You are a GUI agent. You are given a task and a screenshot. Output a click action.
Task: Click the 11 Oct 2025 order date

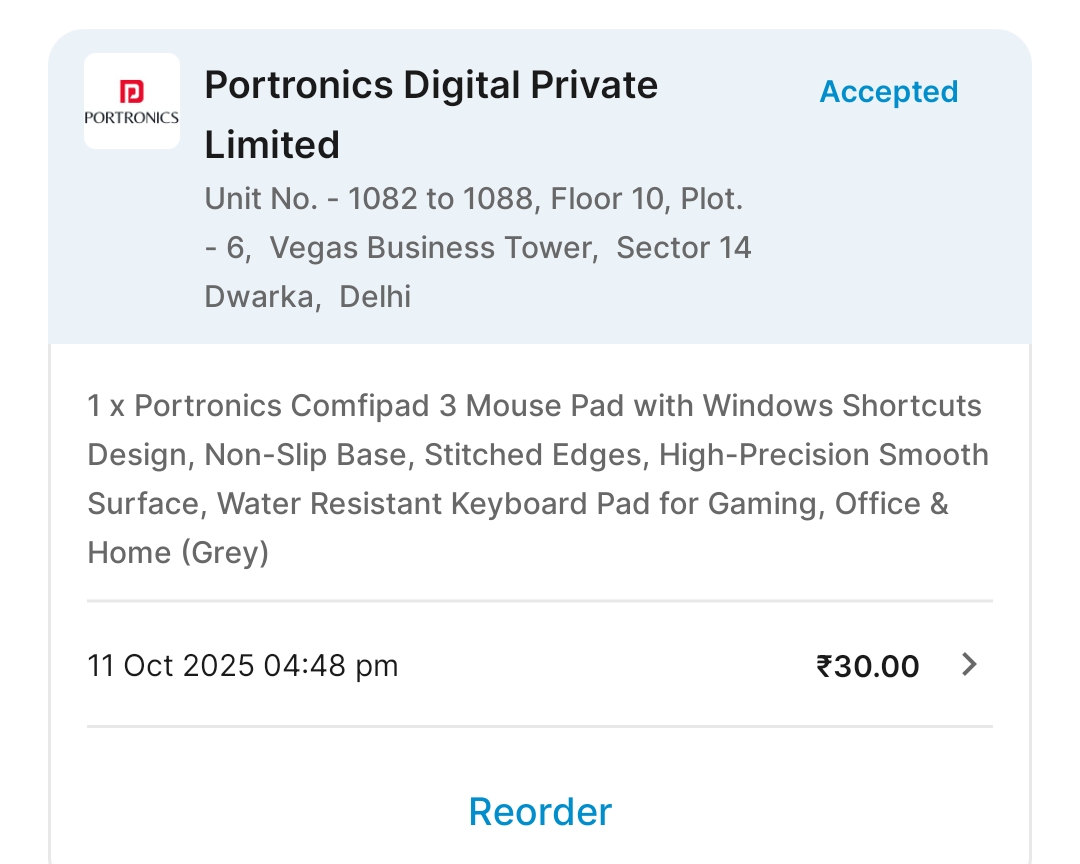(x=170, y=665)
